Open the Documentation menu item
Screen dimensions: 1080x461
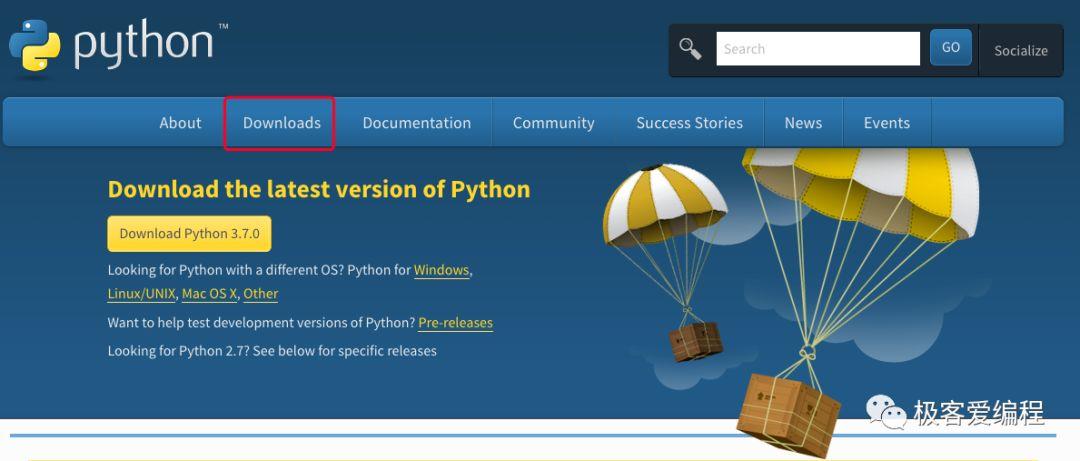coord(417,123)
